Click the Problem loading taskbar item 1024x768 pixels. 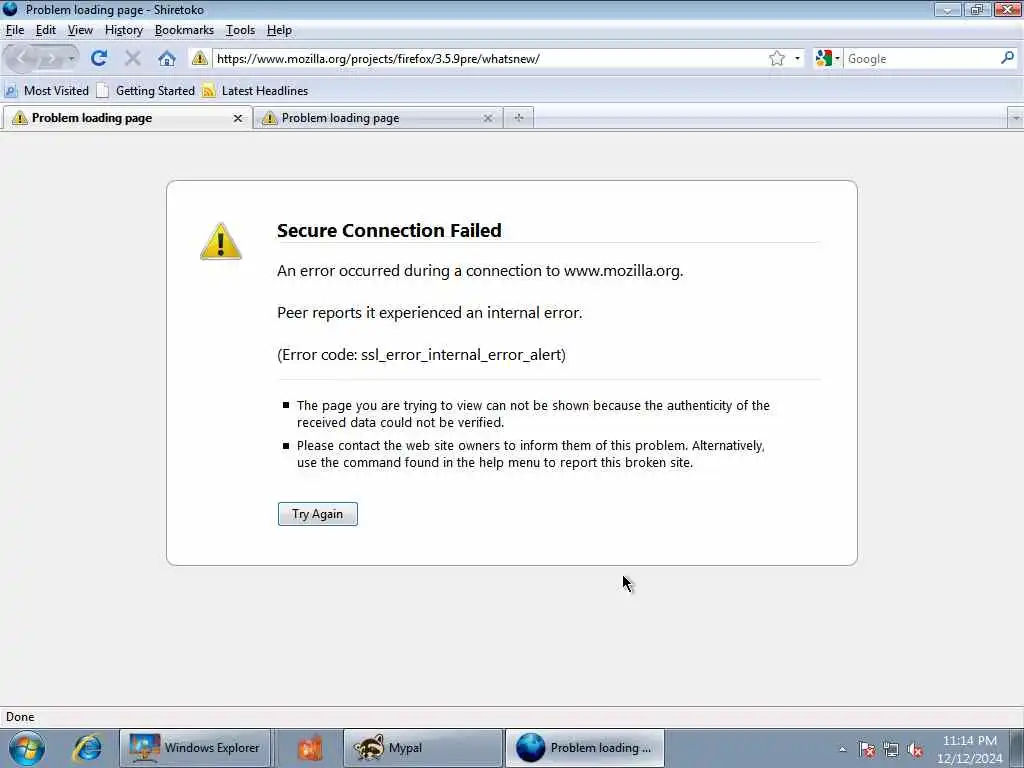(584, 748)
